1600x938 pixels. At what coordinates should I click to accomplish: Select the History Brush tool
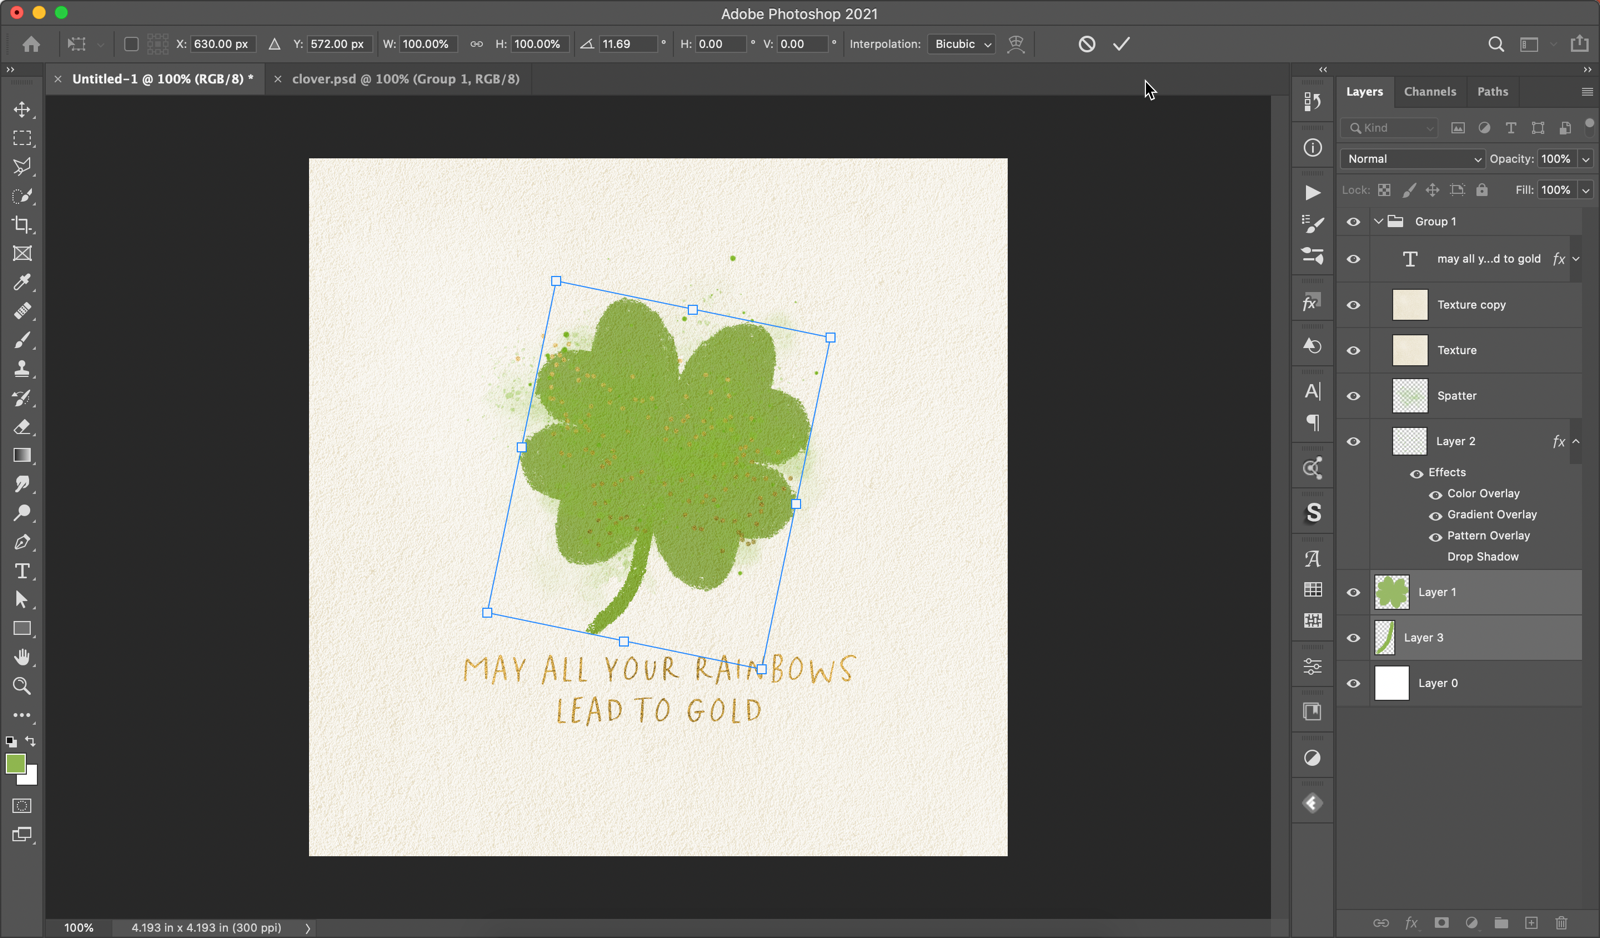click(x=22, y=398)
